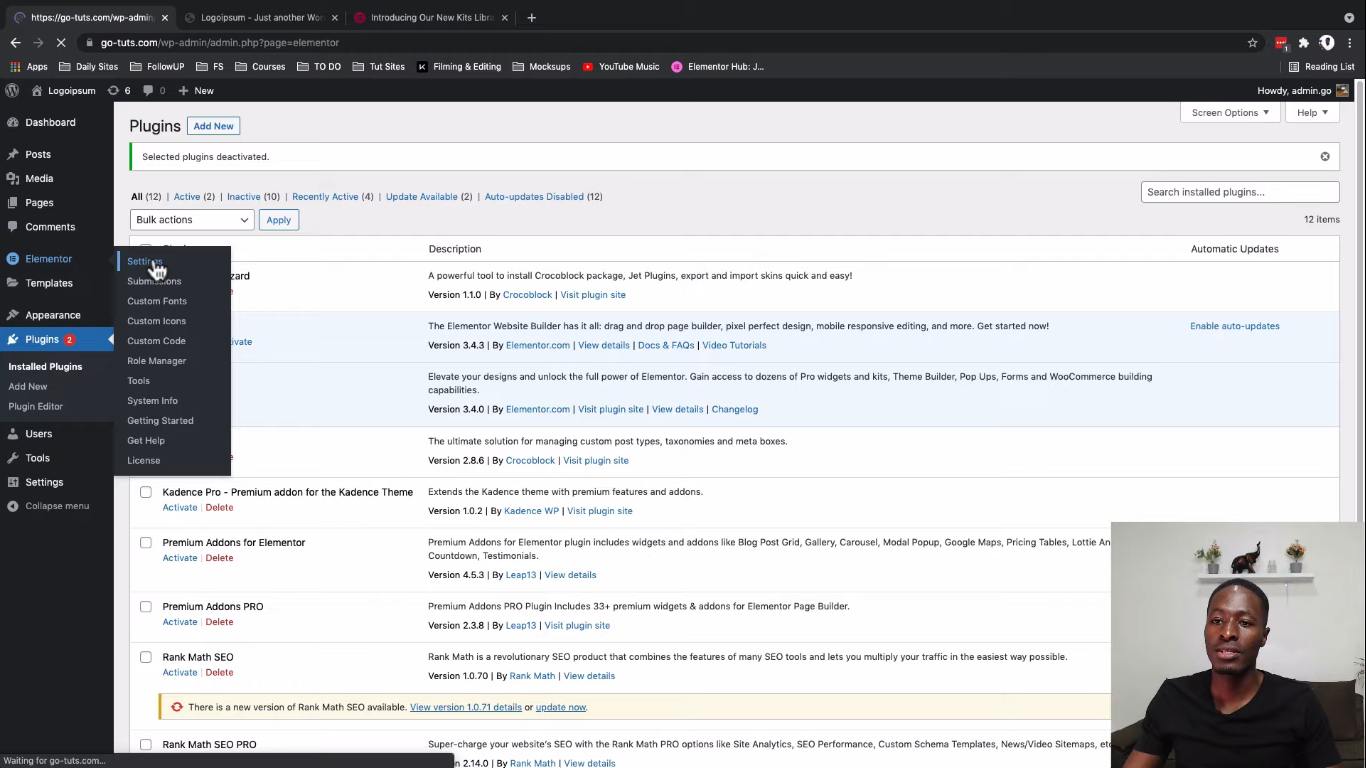Viewport: 1366px width, 768px height.
Task: Click the Appearance paintbrush icon in the sidebar
Action: tap(13, 315)
